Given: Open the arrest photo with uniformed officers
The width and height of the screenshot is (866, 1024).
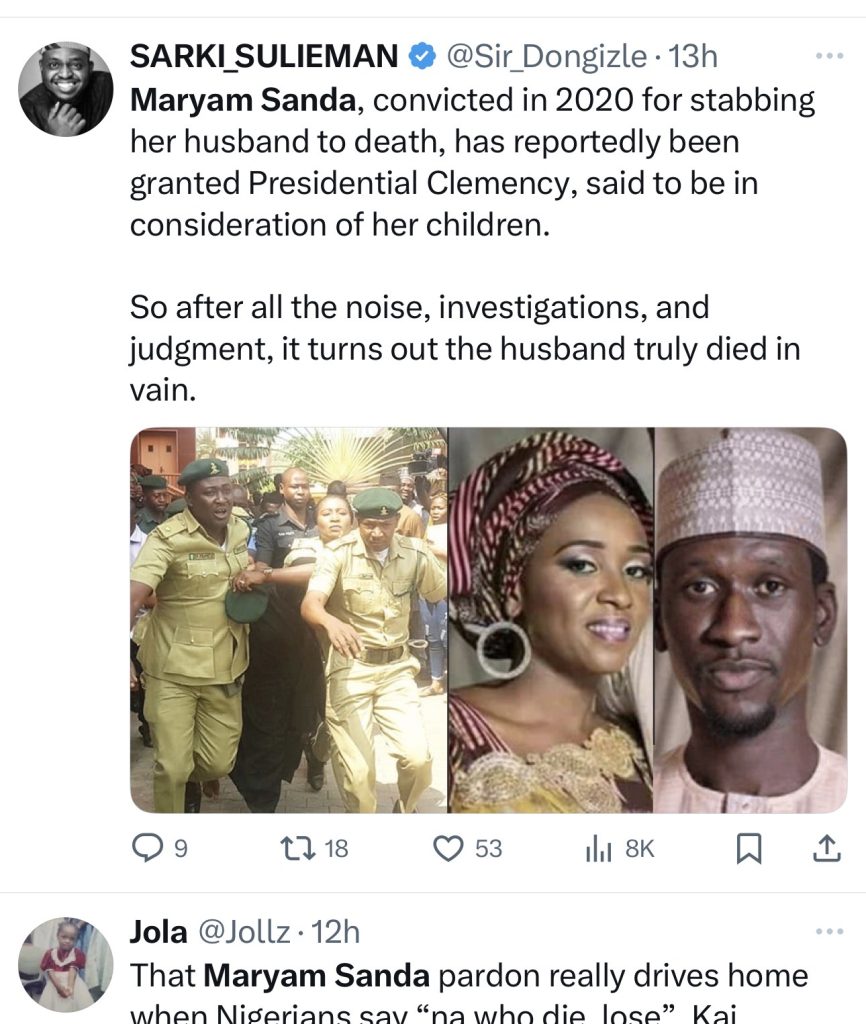Looking at the screenshot, I should pyautogui.click(x=288, y=620).
